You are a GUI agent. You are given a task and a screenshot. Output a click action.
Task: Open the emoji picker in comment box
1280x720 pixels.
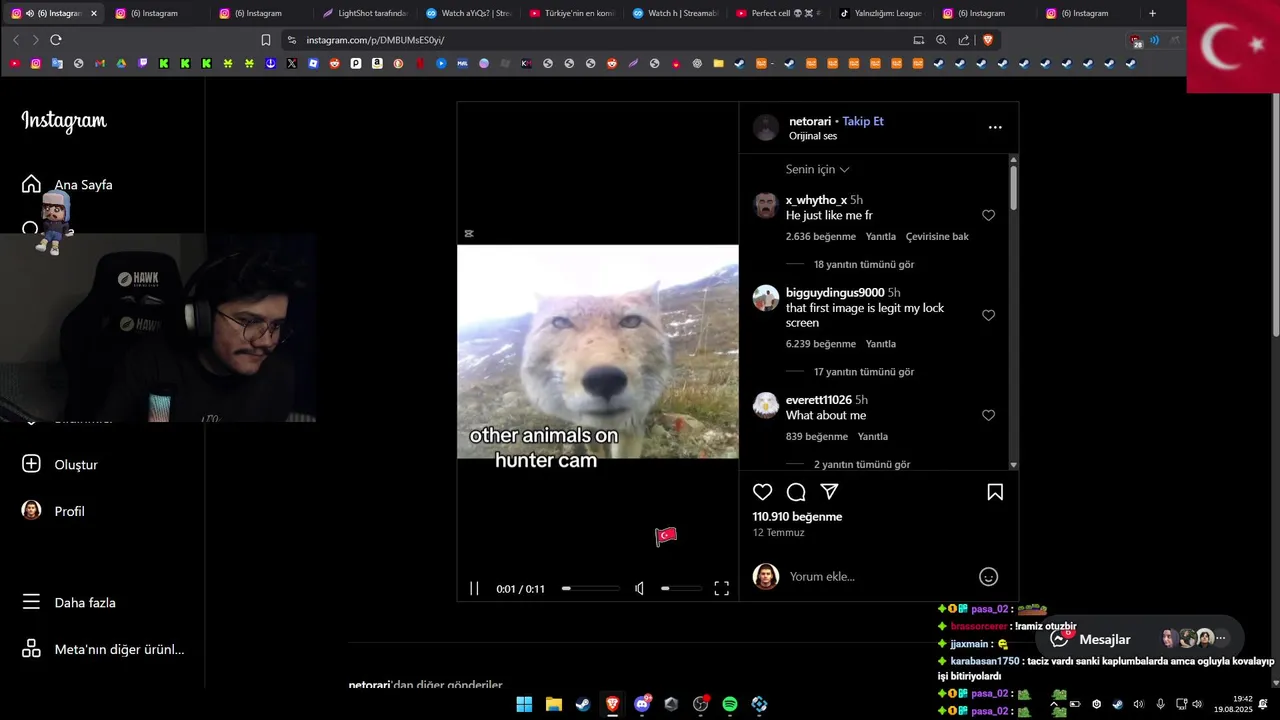988,576
